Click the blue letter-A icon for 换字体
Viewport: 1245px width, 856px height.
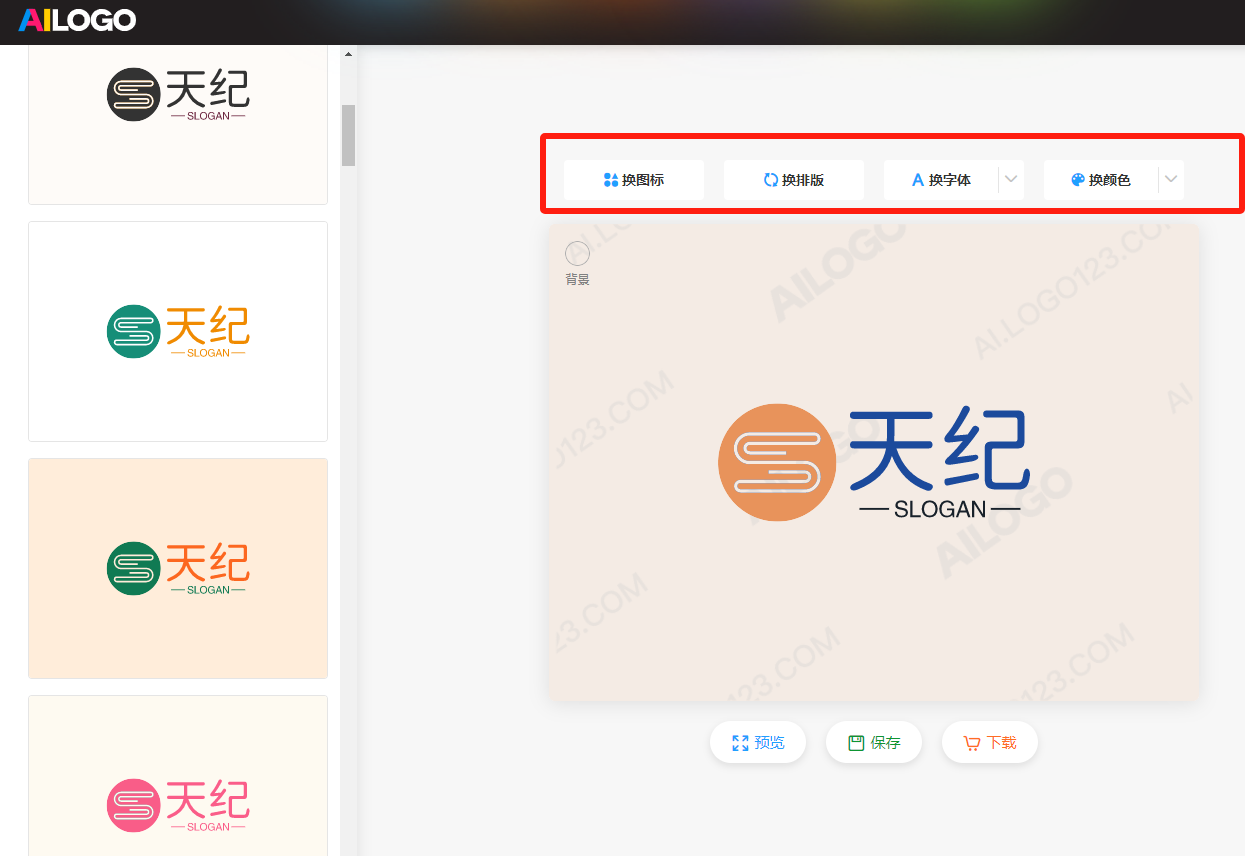[x=918, y=179]
